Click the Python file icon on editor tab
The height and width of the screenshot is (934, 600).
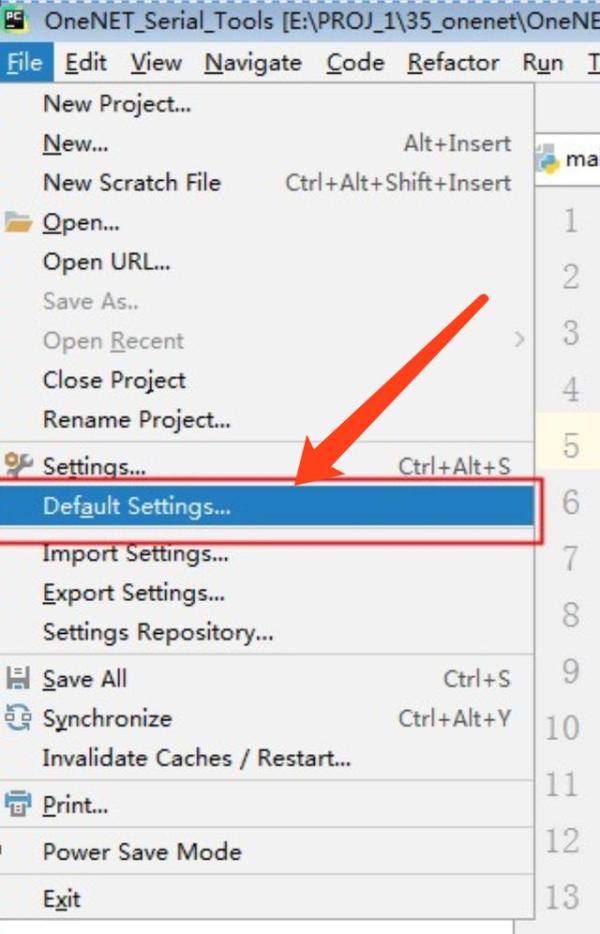[x=548, y=159]
